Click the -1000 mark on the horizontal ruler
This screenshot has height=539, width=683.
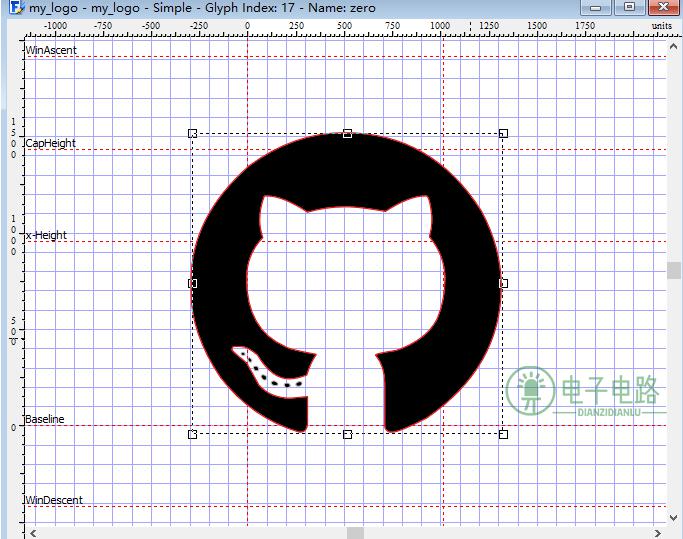55,26
